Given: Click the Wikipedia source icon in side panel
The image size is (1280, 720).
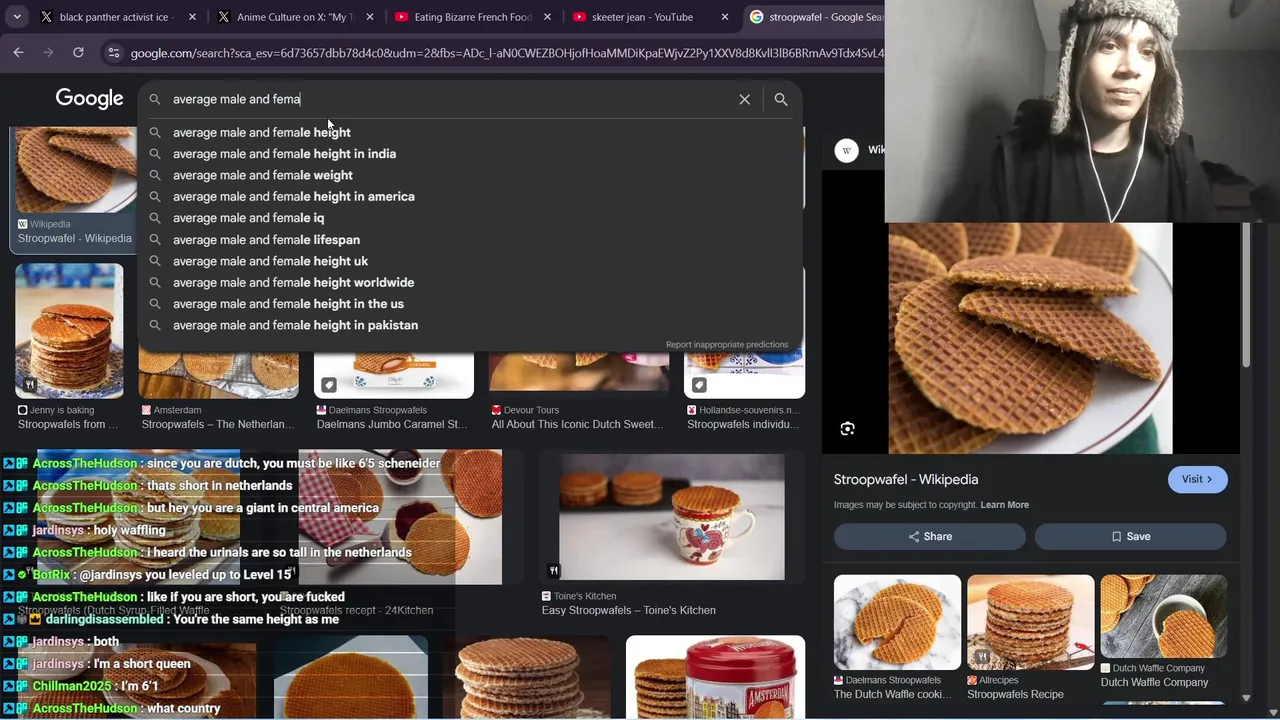Looking at the screenshot, I should [846, 150].
